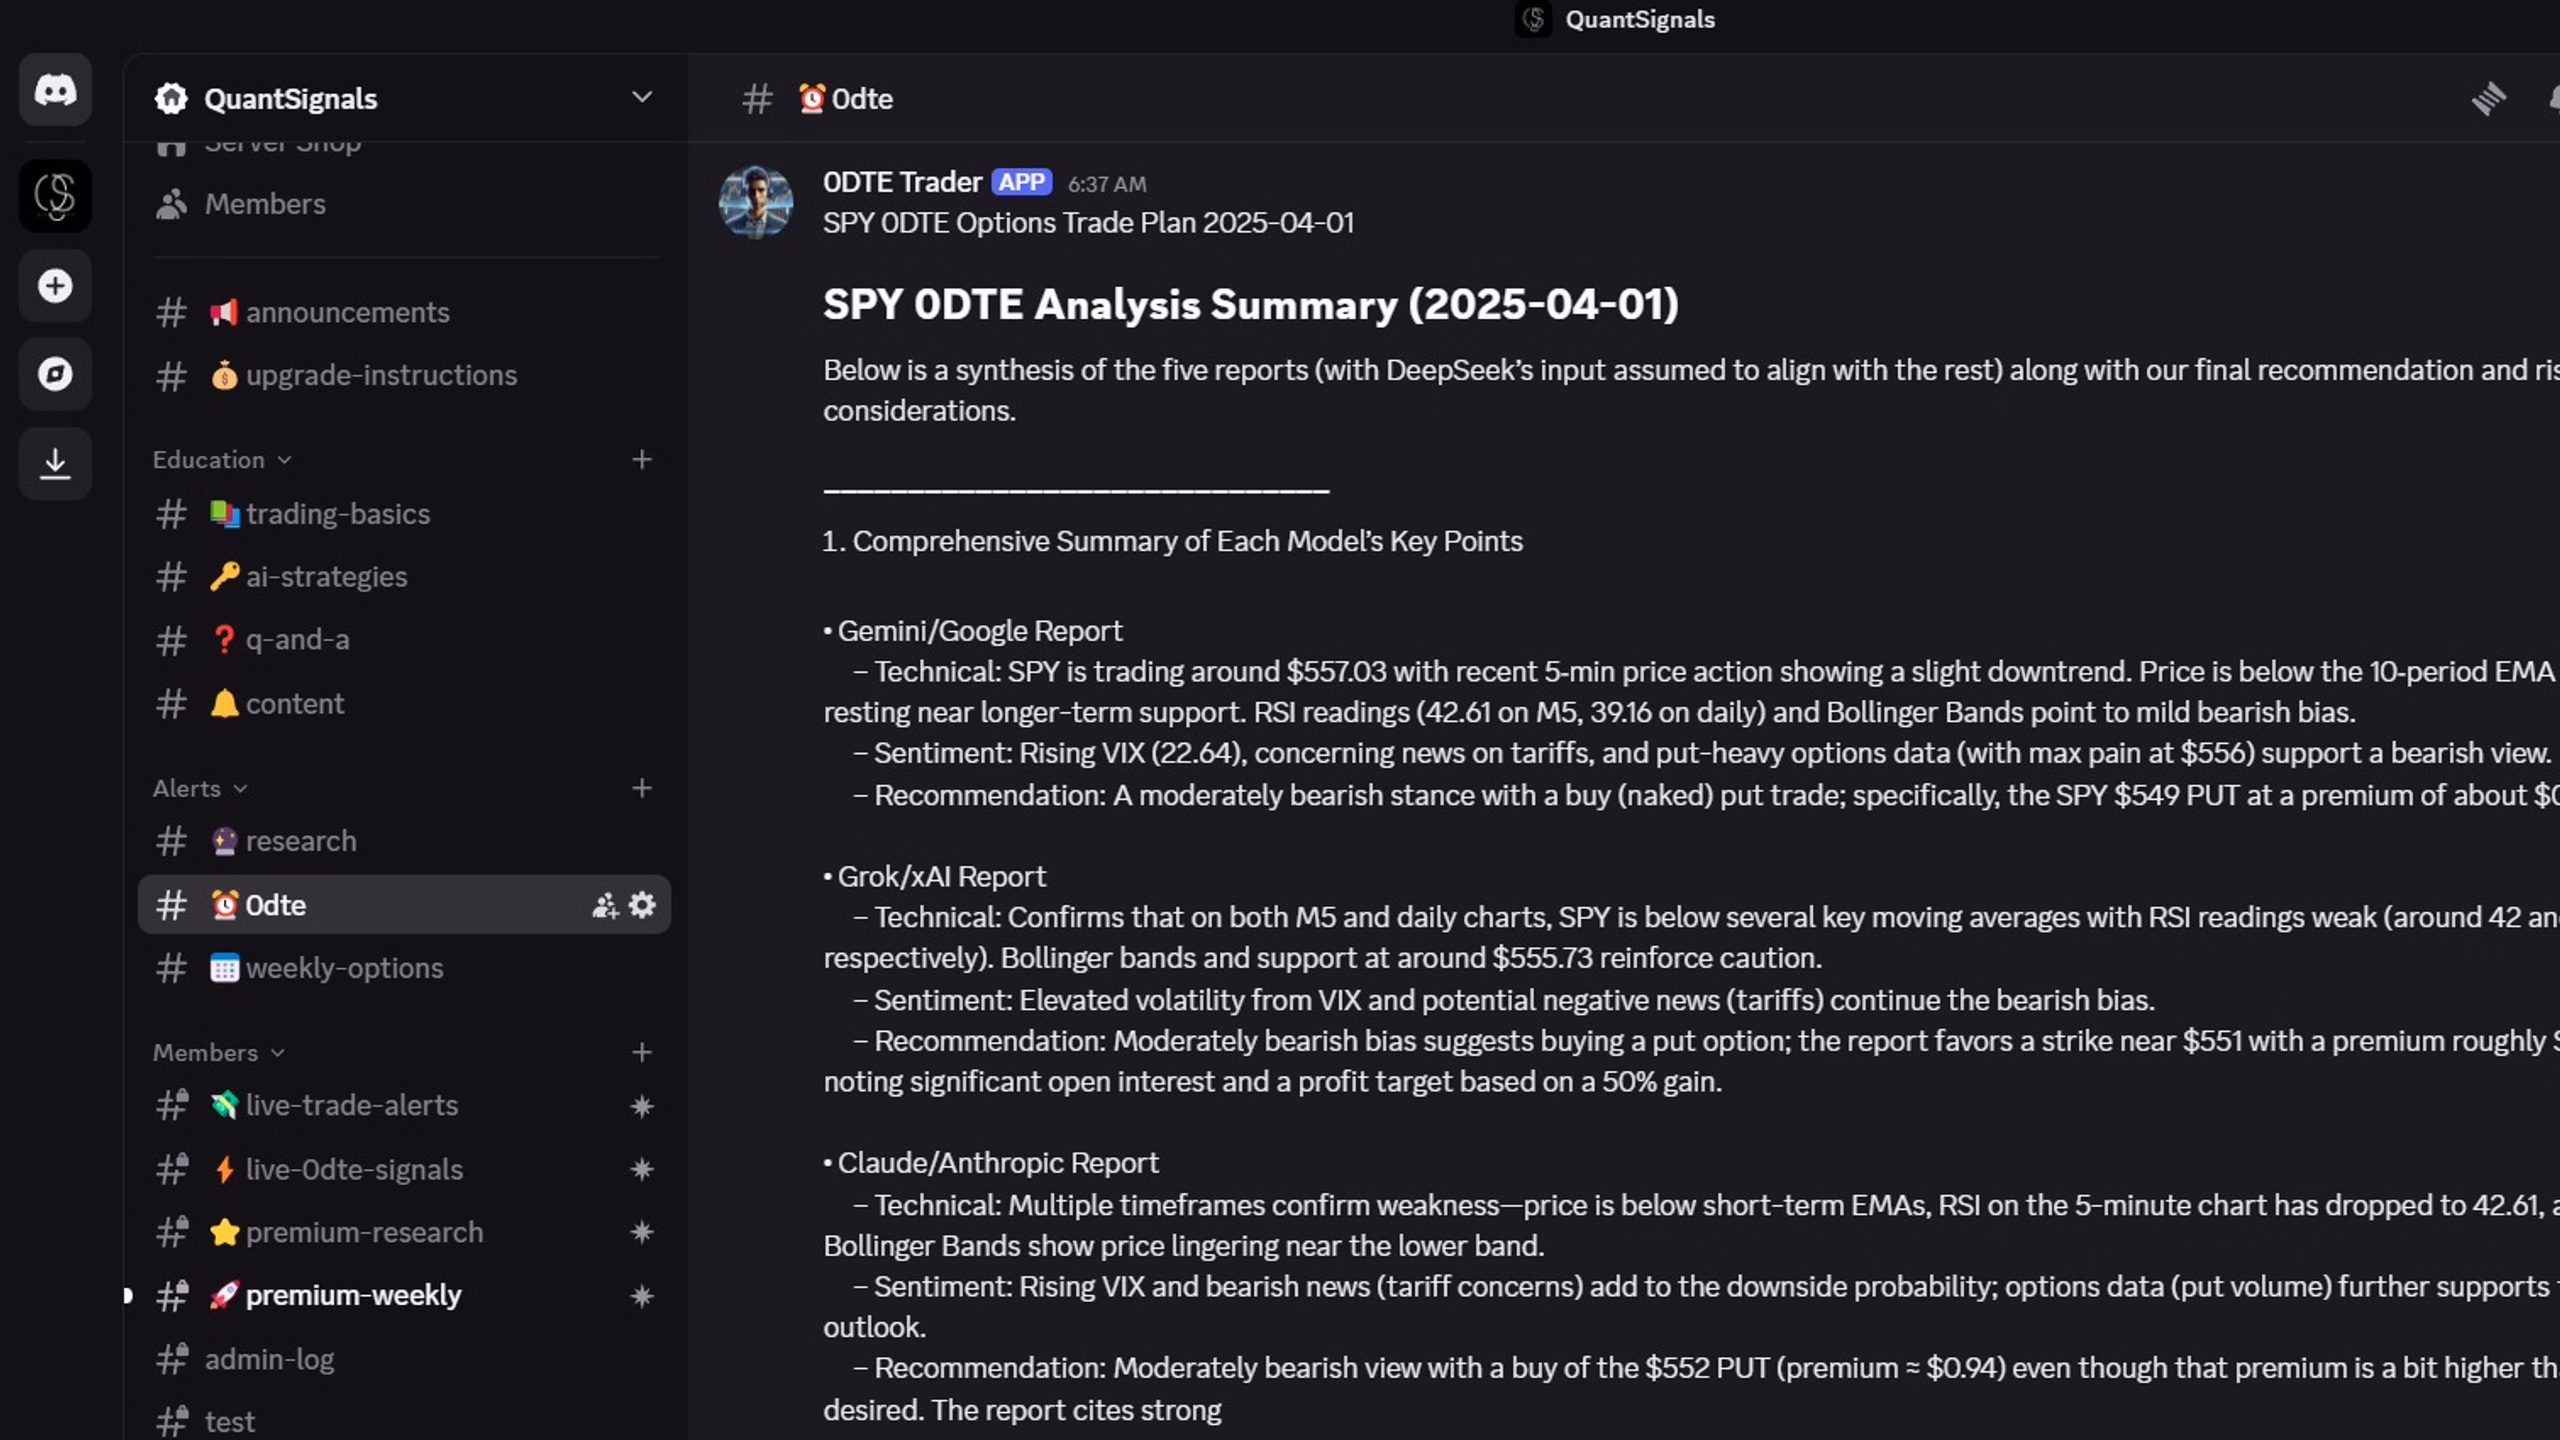Click star icon beside premium-weekly
This screenshot has width=2560, height=1440.
(642, 1296)
